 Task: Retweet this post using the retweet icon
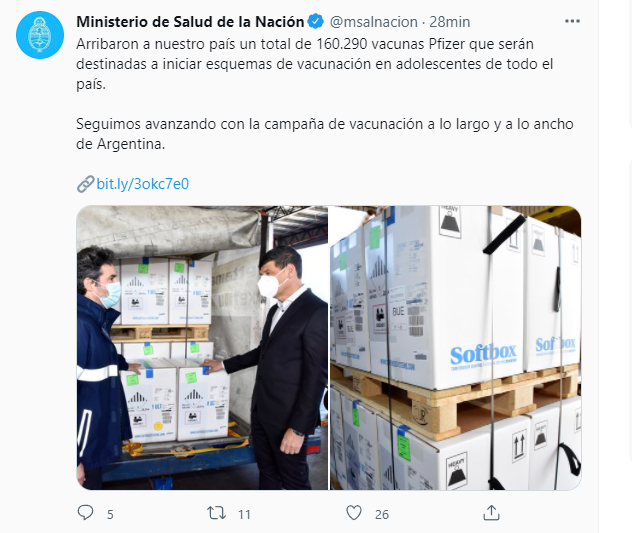click(x=216, y=513)
